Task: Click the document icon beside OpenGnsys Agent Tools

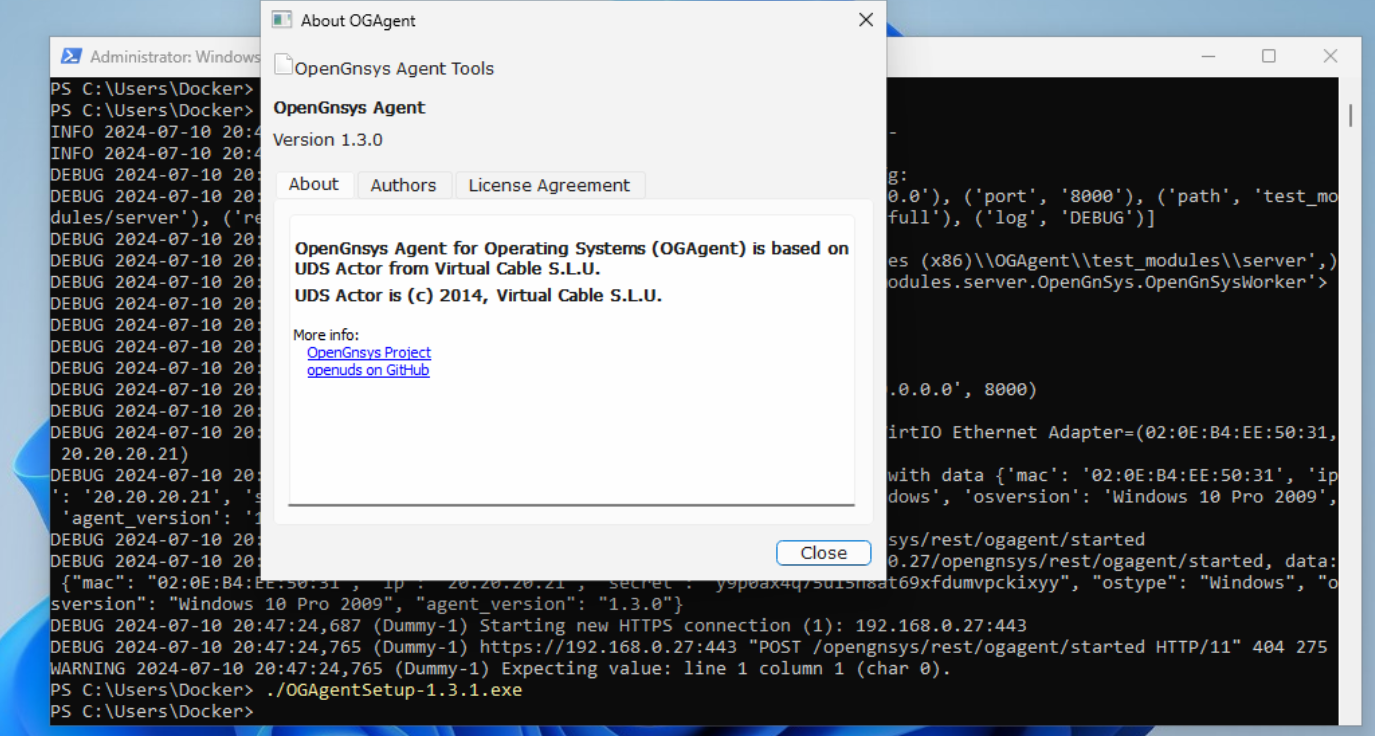Action: (x=283, y=66)
